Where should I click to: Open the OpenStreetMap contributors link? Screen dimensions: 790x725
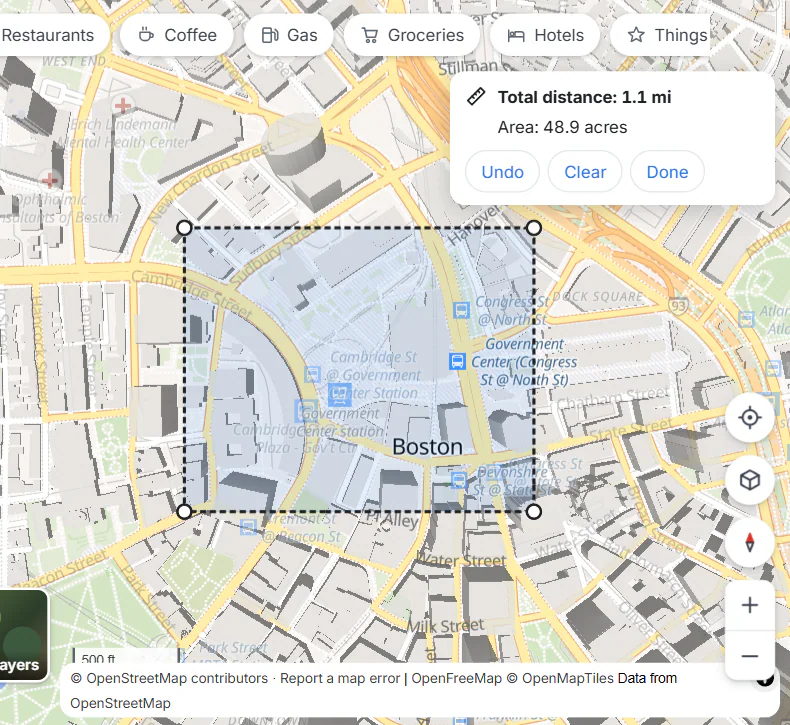(x=169, y=678)
